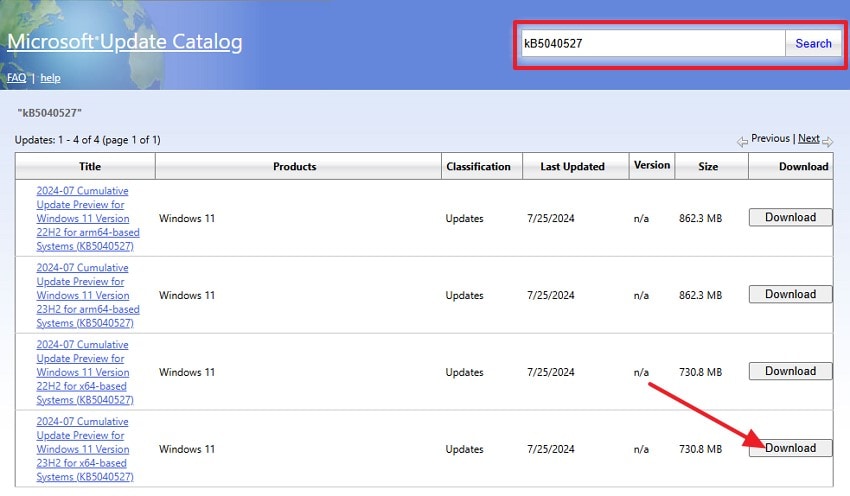Sort by the Classification column header
This screenshot has height=496, width=850.
coord(478,166)
